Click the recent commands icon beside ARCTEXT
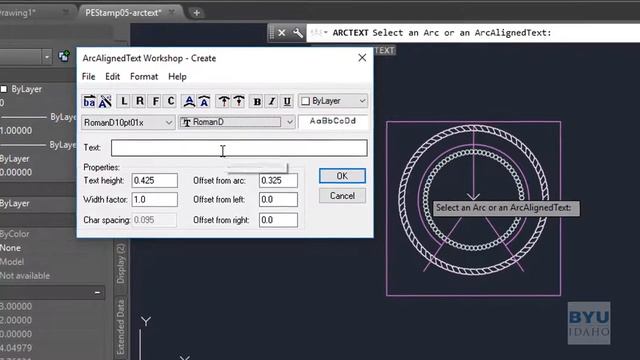 319,33
